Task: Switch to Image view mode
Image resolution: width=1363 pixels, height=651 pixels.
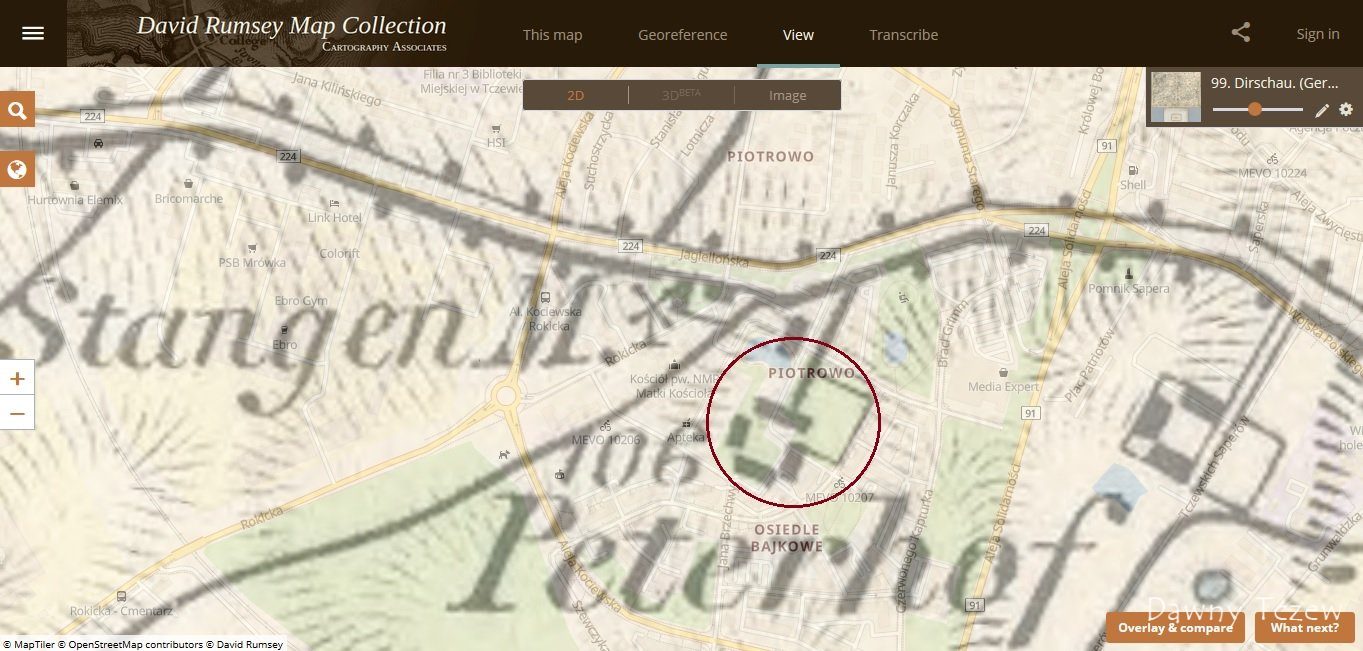Action: pyautogui.click(x=787, y=96)
